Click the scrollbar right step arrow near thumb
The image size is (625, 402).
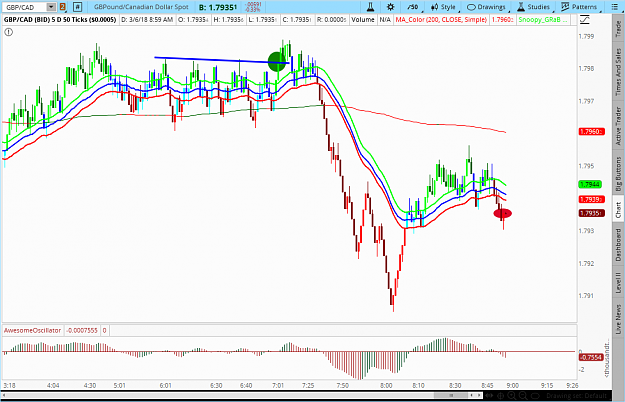click(x=479, y=396)
